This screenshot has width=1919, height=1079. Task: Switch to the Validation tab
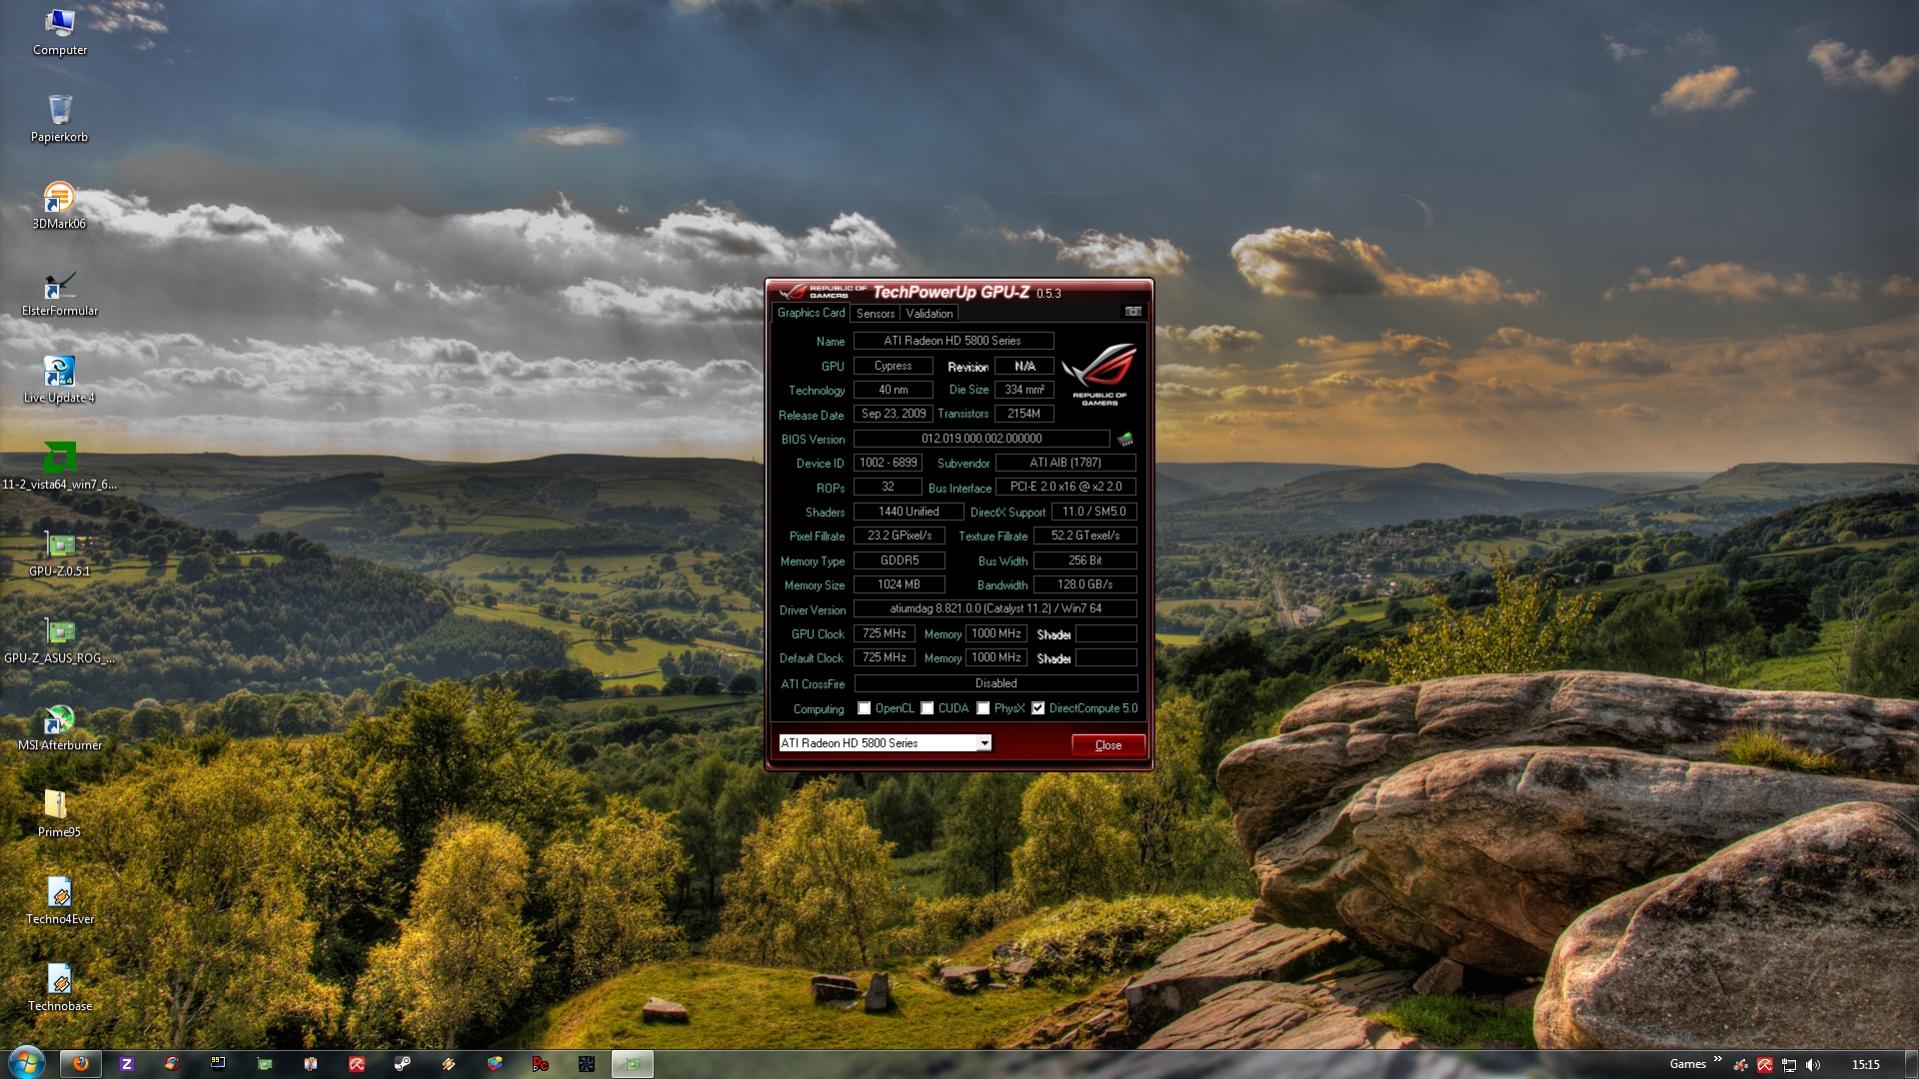coord(929,314)
